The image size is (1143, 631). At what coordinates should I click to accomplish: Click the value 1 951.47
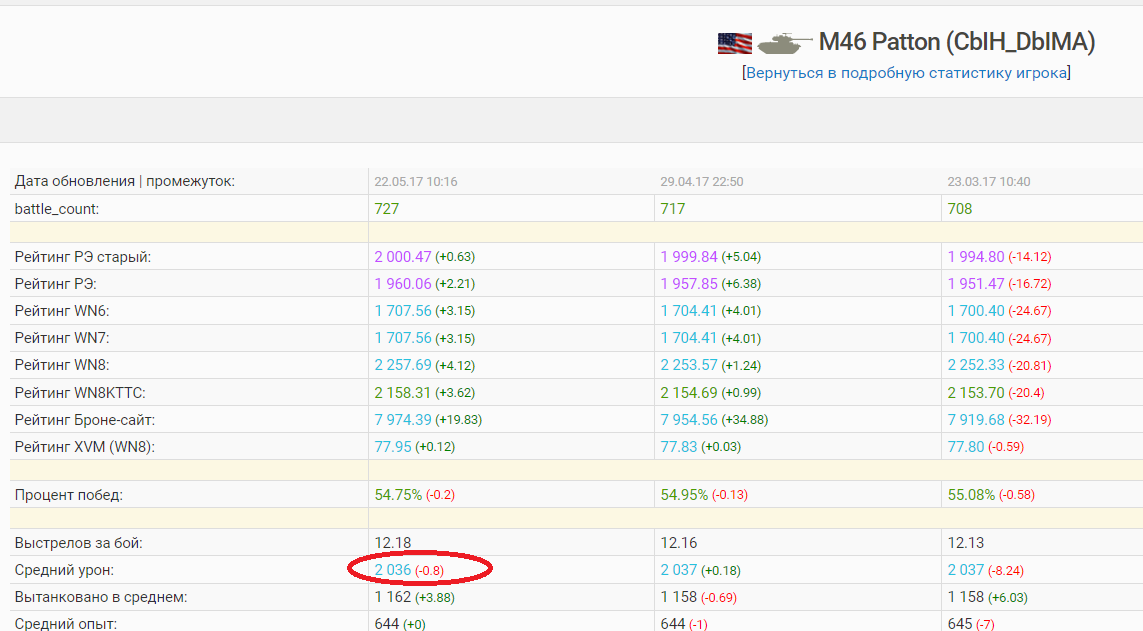976,283
